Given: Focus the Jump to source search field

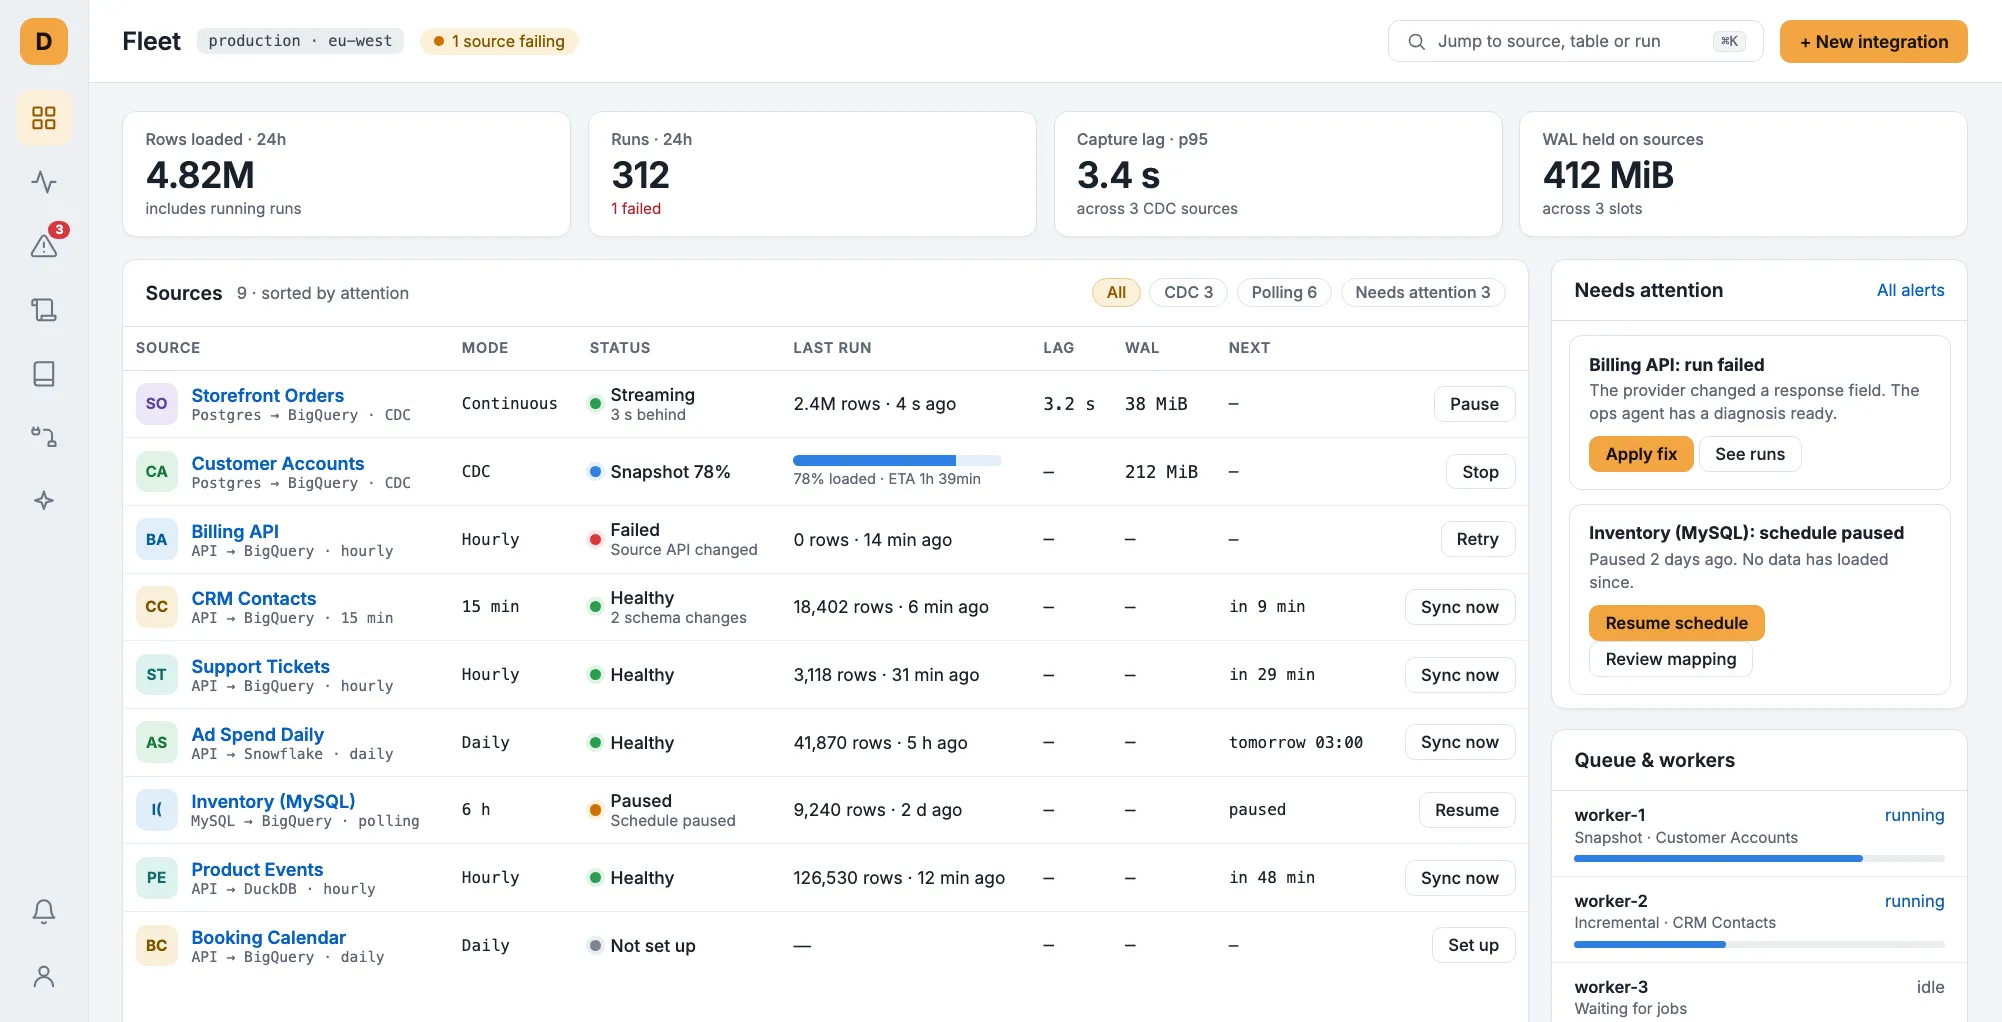Looking at the screenshot, I should pyautogui.click(x=1575, y=41).
